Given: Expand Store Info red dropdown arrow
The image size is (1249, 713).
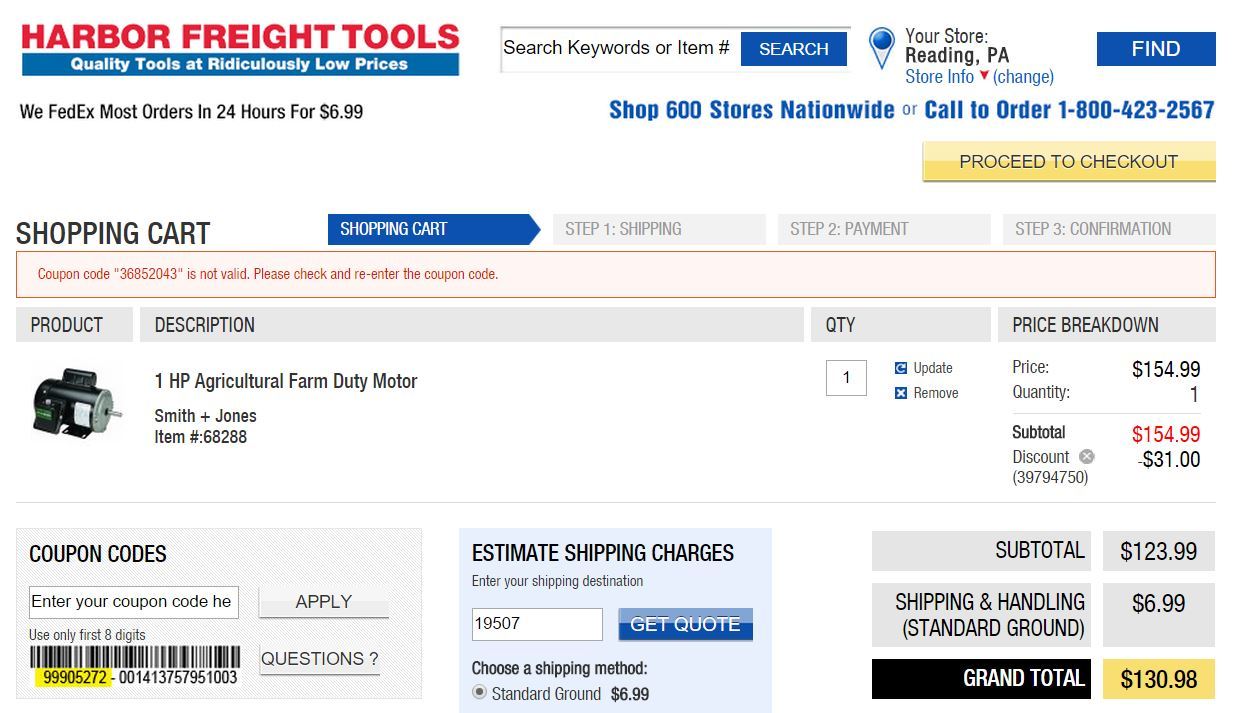Looking at the screenshot, I should [984, 76].
